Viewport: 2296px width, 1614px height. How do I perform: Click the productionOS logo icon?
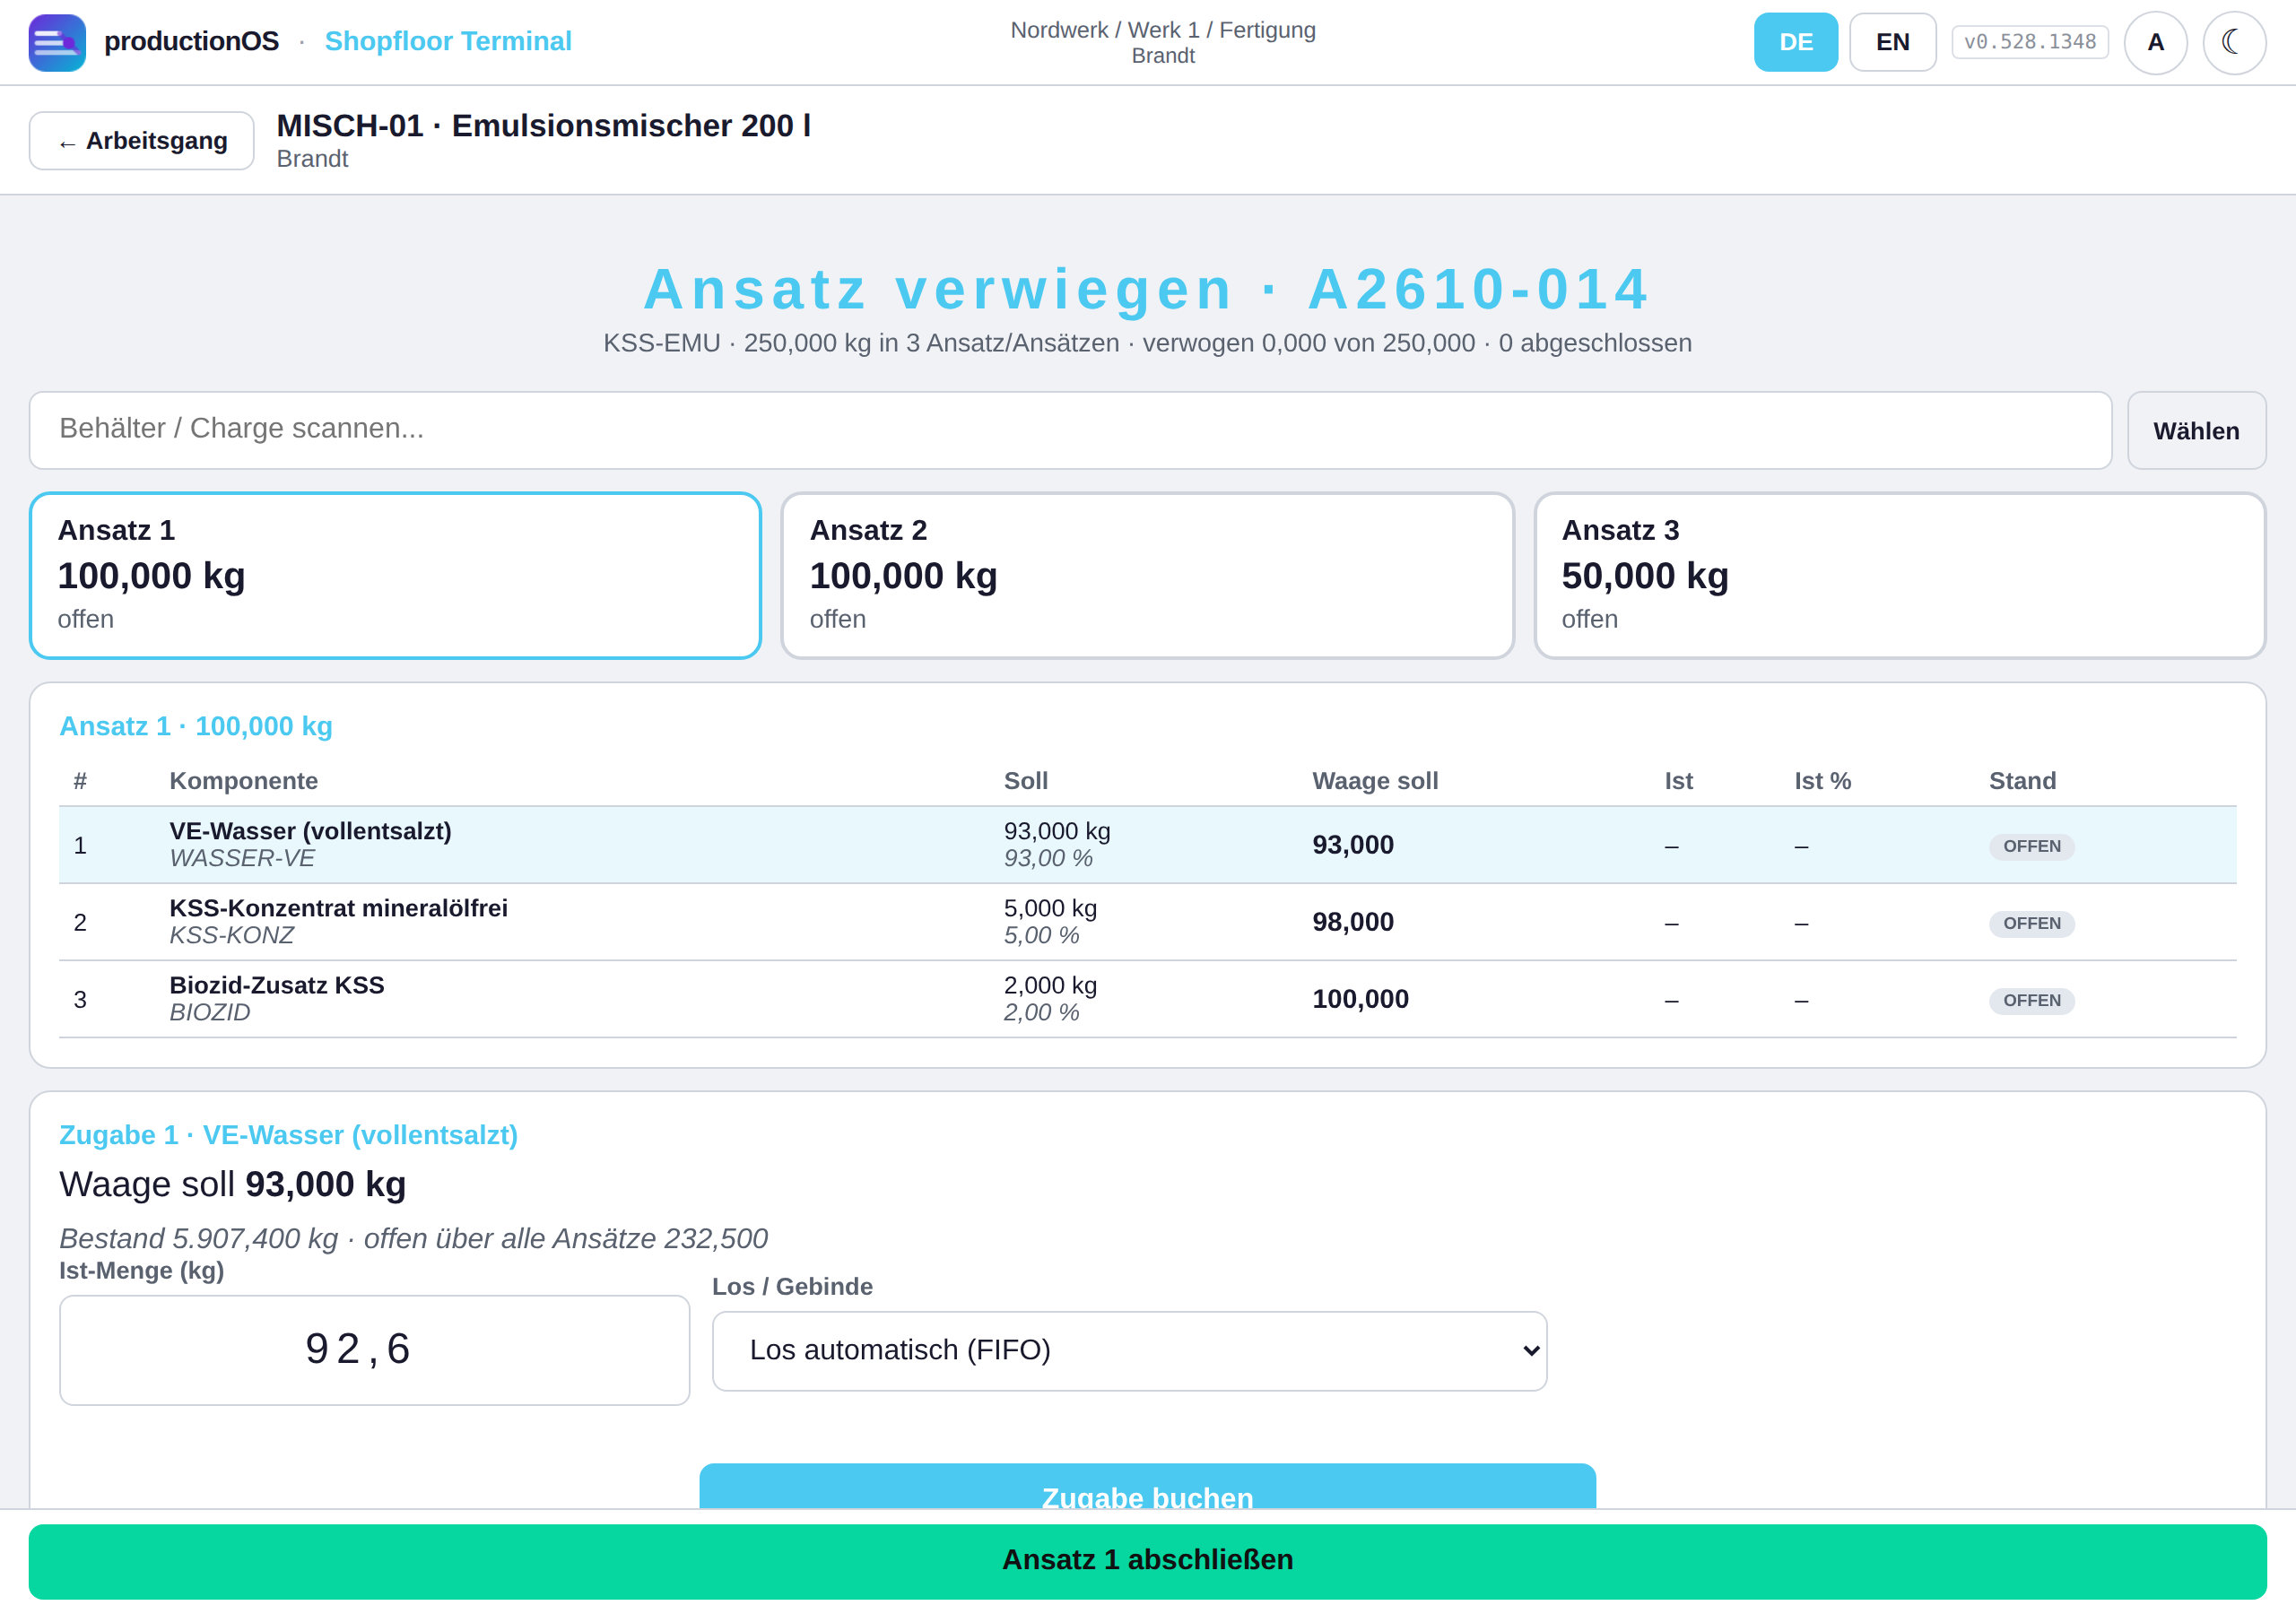[x=57, y=42]
